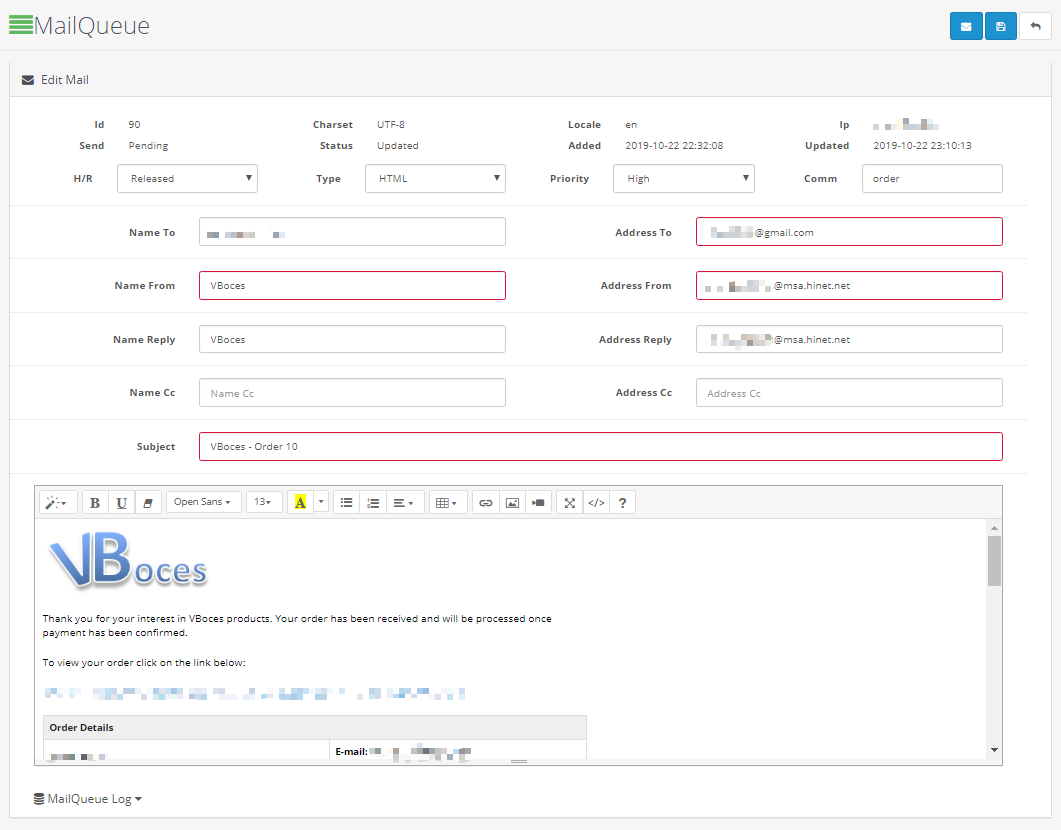
Task: Click the Comm input field
Action: (x=932, y=179)
